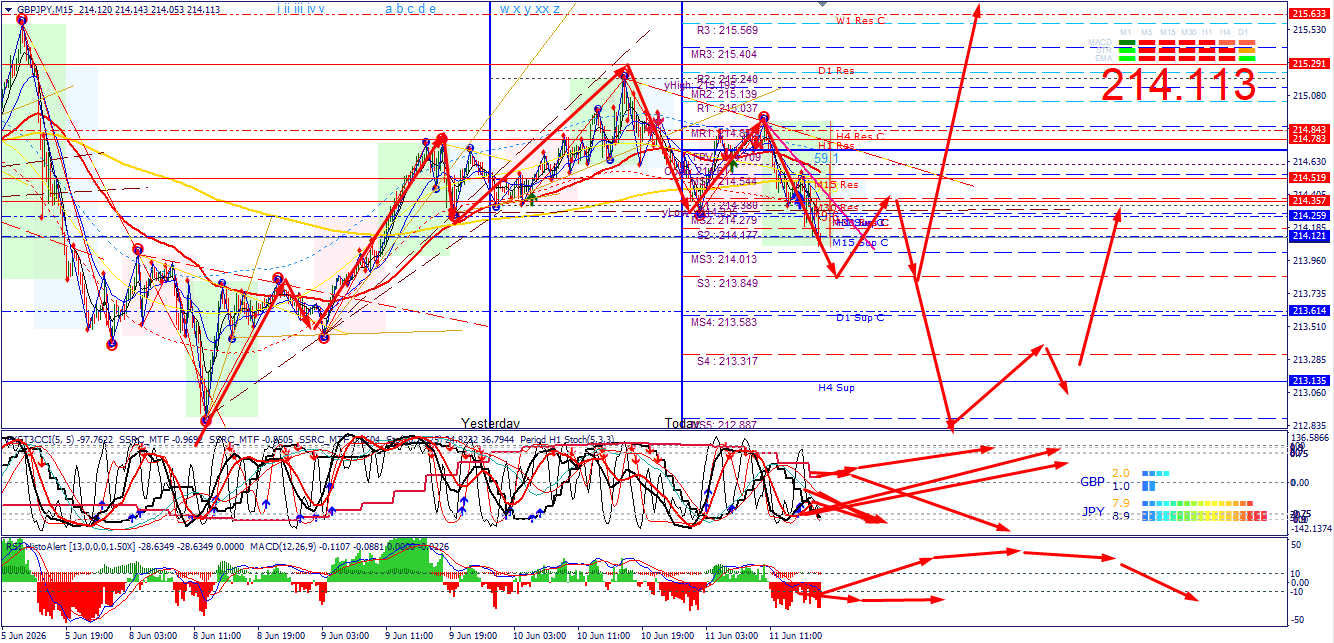
Task: Select the 'w x y xx z' wave label
Action: (x=530, y=9)
